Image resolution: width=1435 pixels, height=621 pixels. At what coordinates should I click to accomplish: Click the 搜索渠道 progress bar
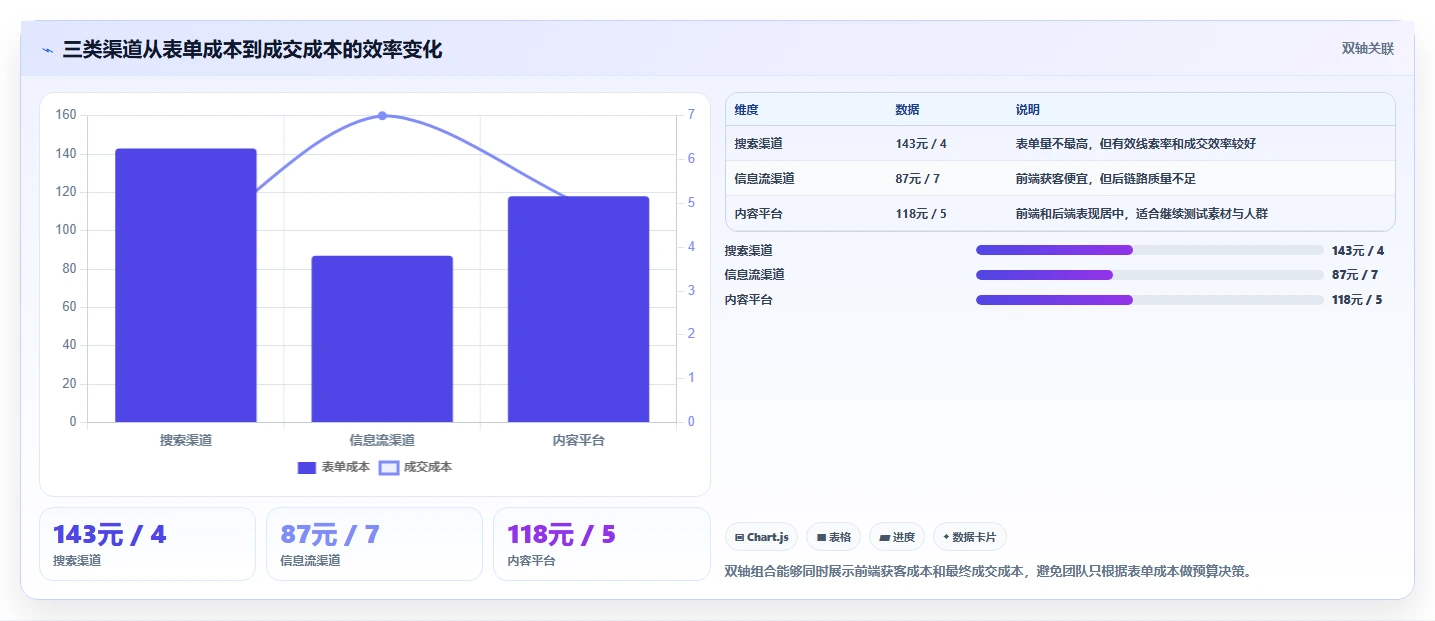[x=1149, y=250]
